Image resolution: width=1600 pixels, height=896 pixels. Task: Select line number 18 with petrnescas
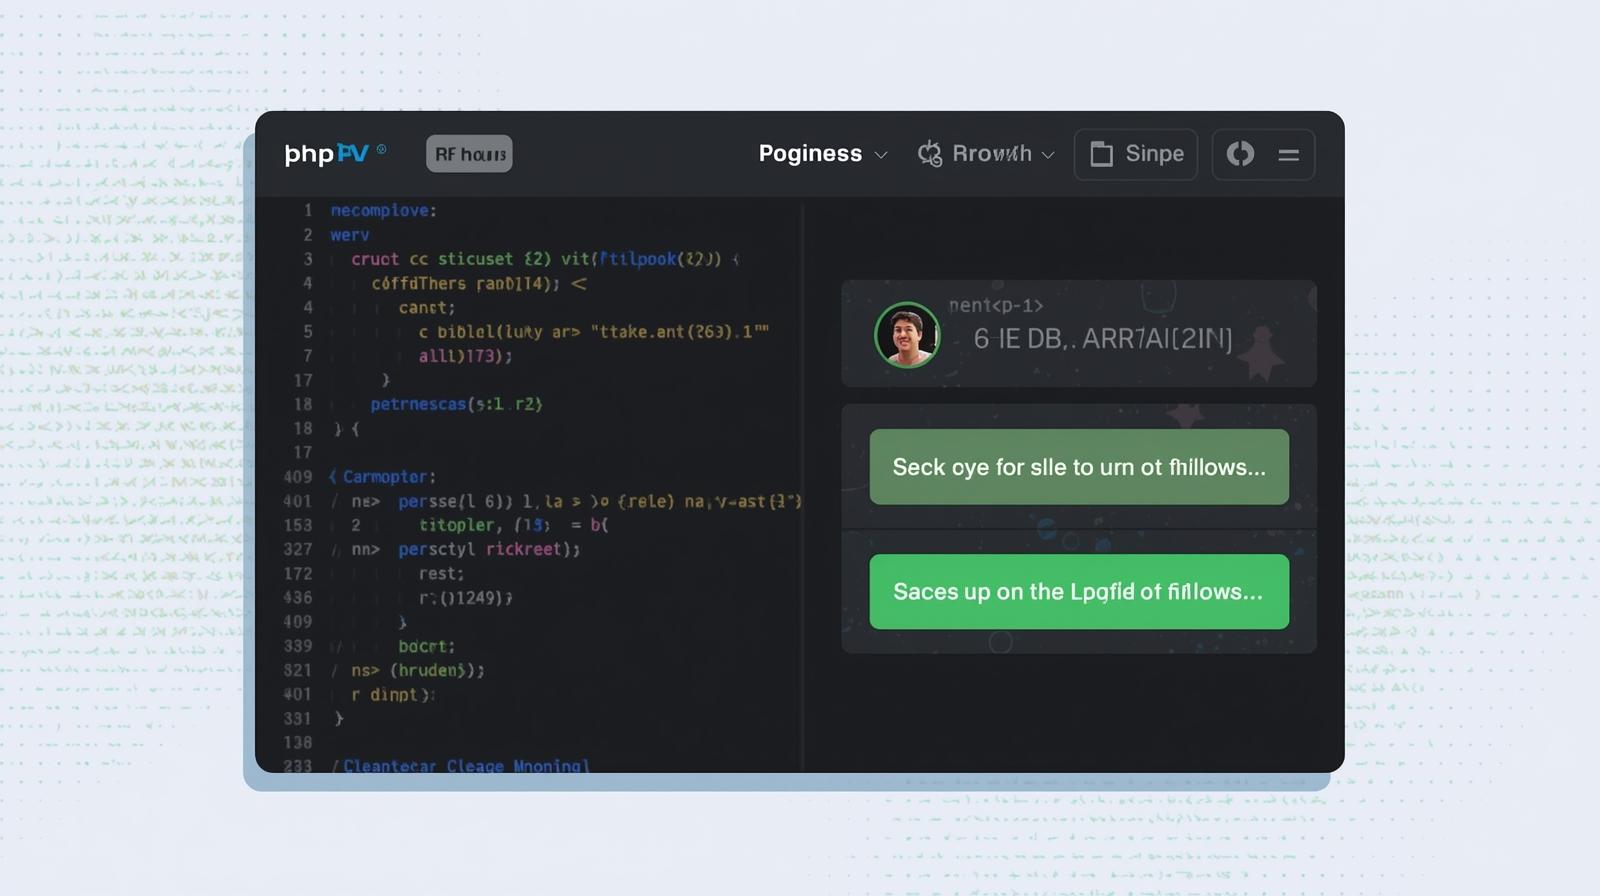pyautogui.click(x=303, y=404)
